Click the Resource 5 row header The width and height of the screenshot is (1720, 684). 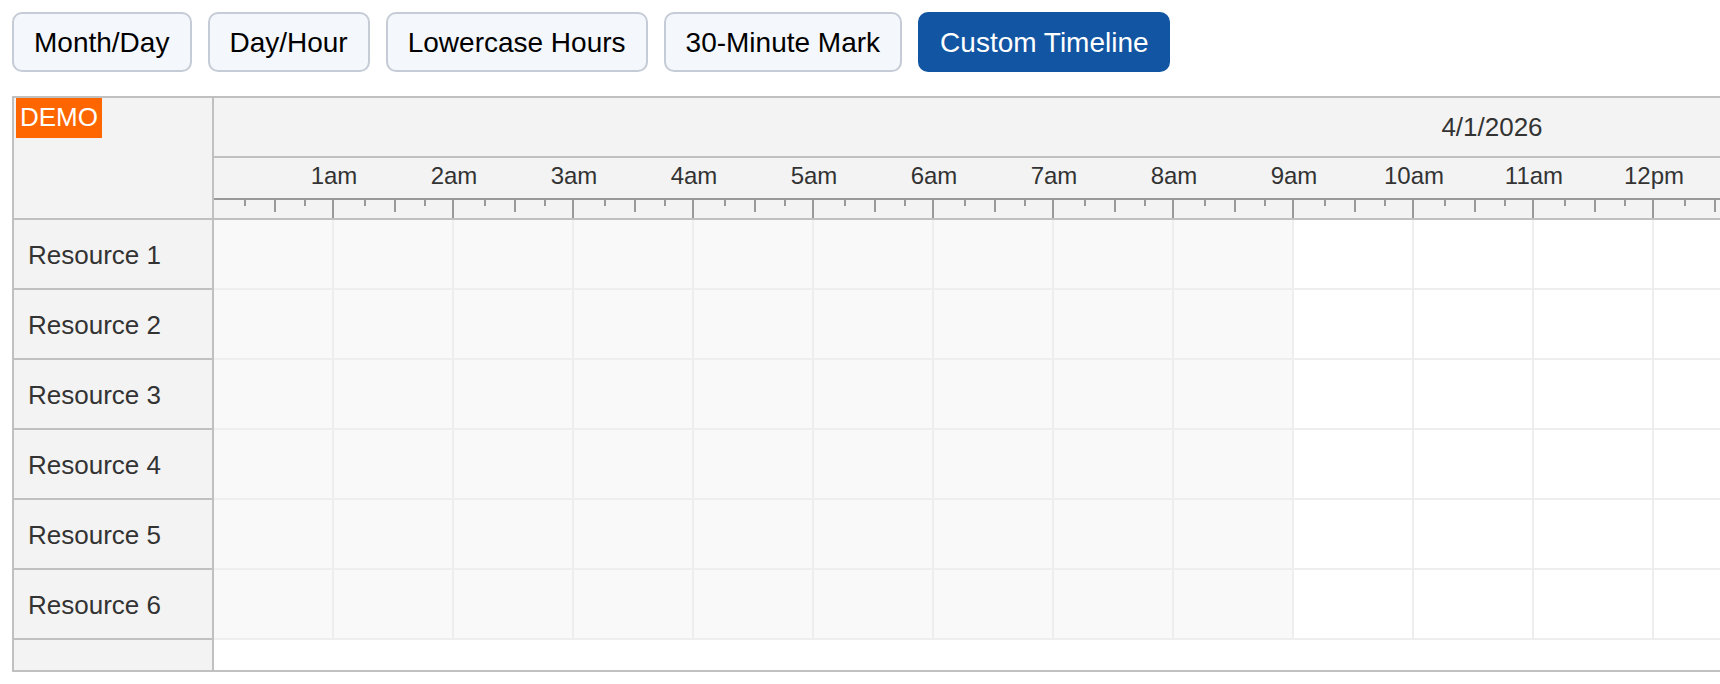[x=95, y=535]
